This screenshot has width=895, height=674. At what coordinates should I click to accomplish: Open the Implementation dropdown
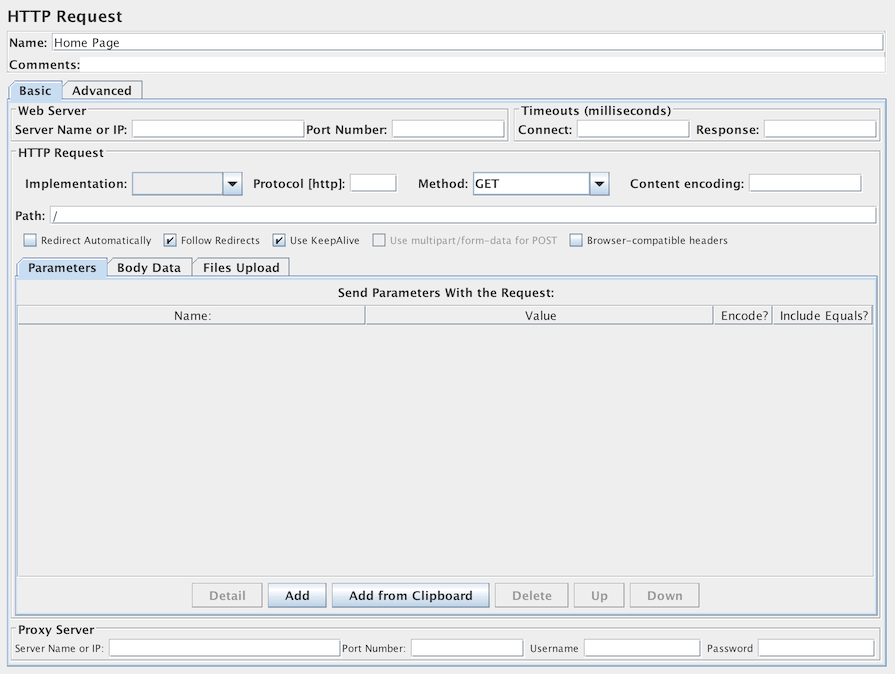(187, 184)
